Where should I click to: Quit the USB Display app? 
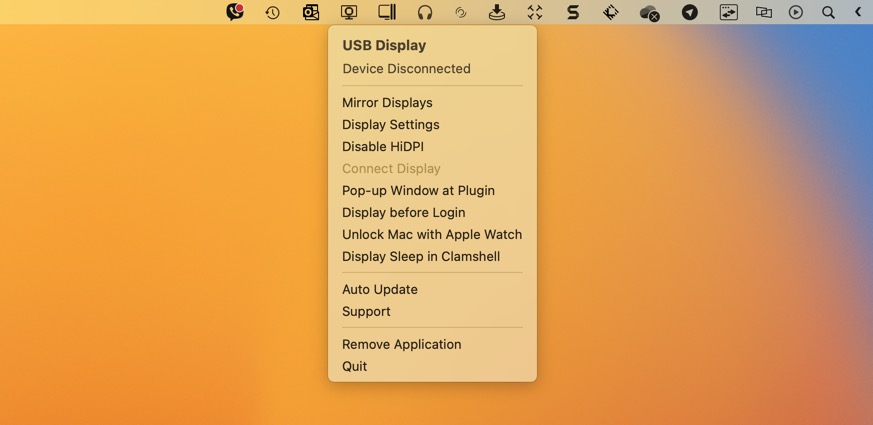(x=355, y=367)
